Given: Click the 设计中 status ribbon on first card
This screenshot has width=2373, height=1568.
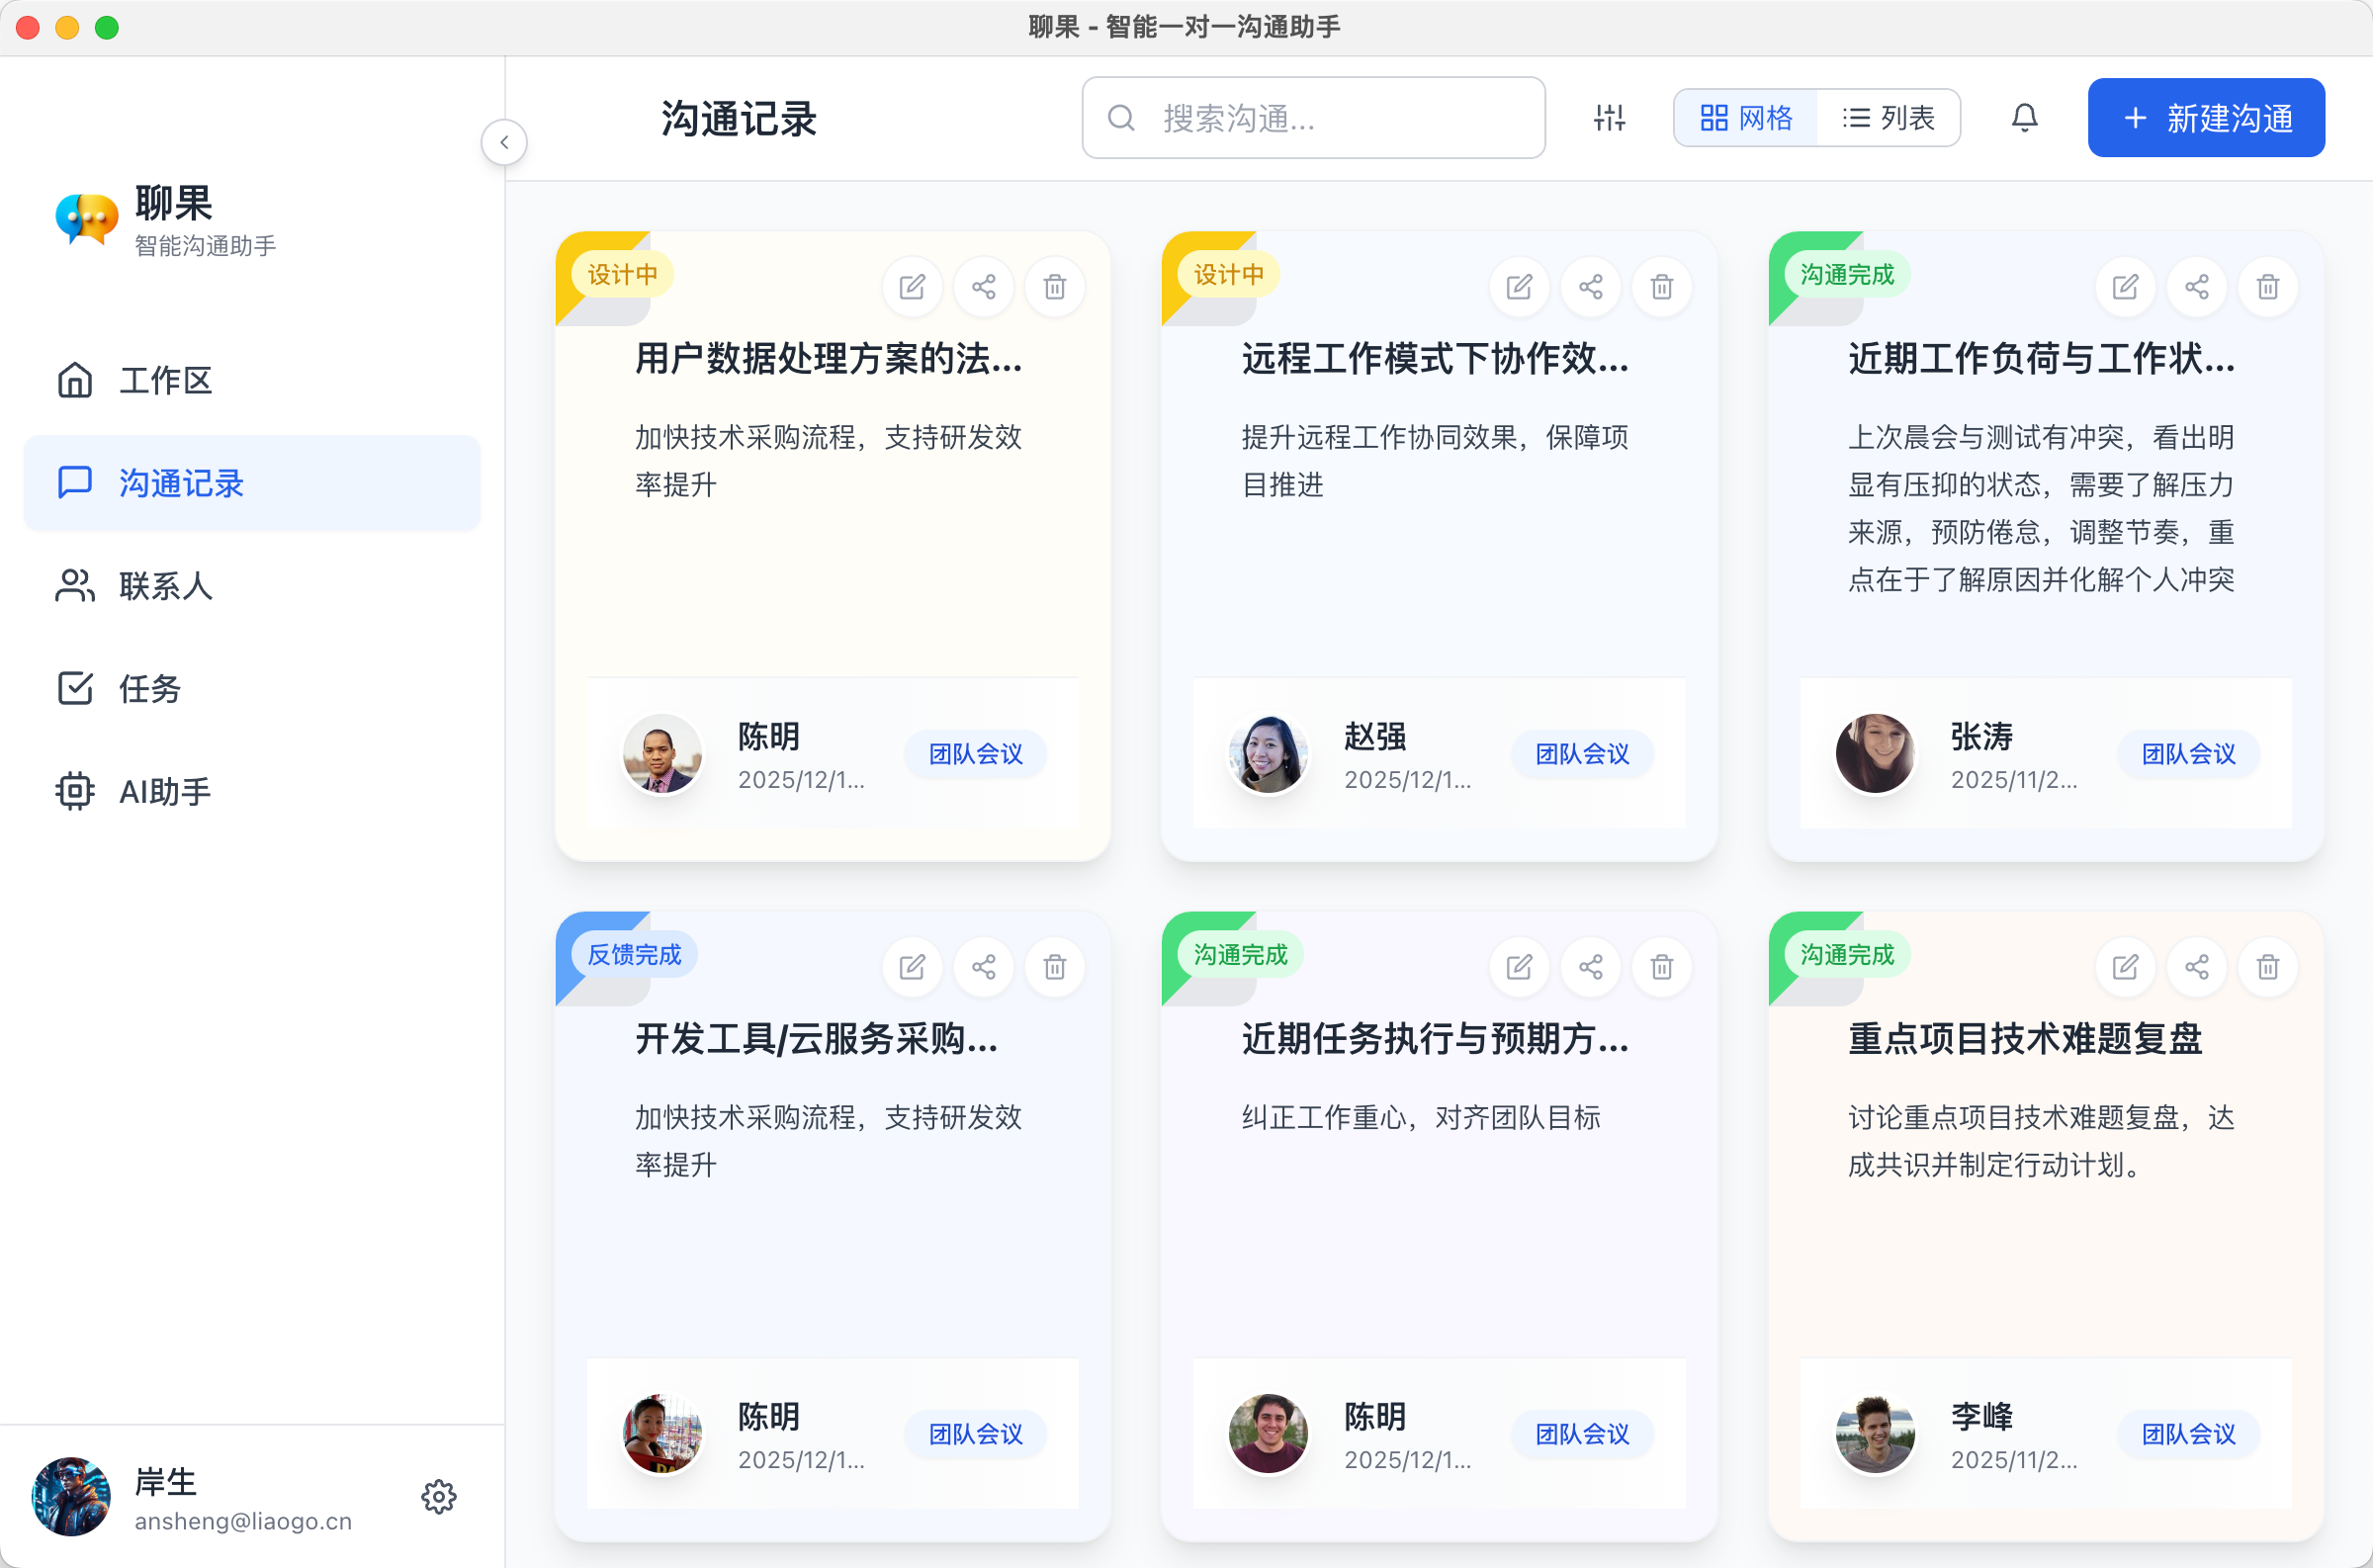Looking at the screenshot, I should (x=621, y=274).
